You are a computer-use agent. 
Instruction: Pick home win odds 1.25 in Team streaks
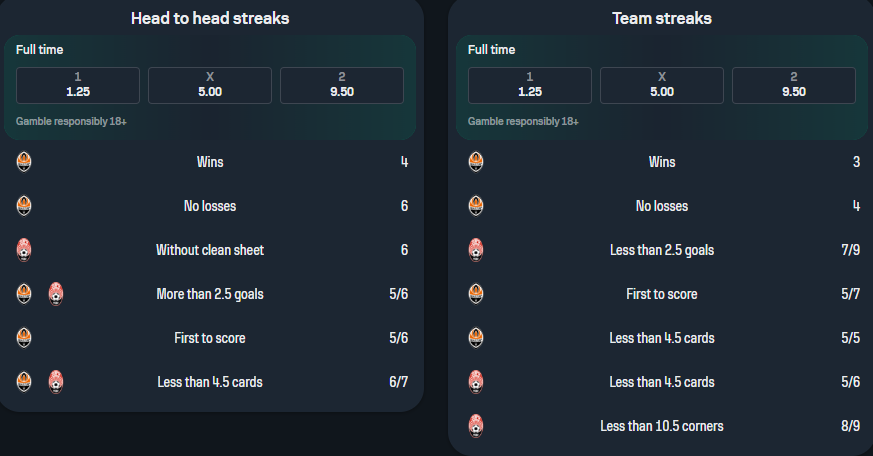[x=530, y=85]
